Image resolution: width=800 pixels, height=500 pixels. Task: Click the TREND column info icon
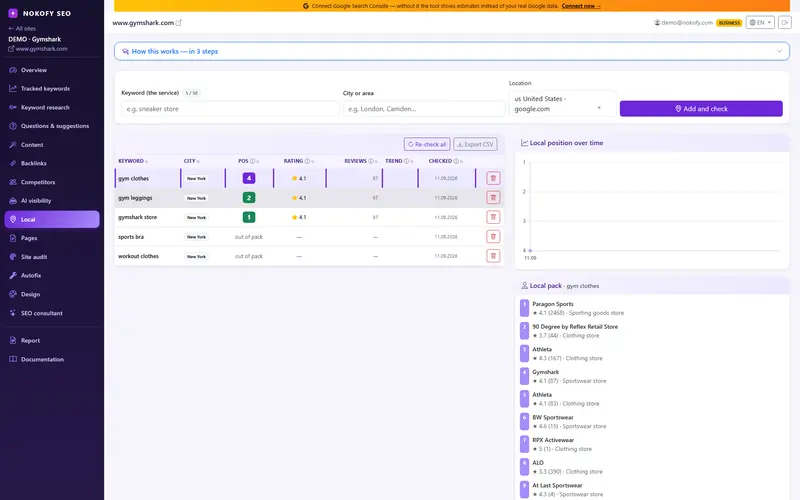pyautogui.click(x=407, y=161)
